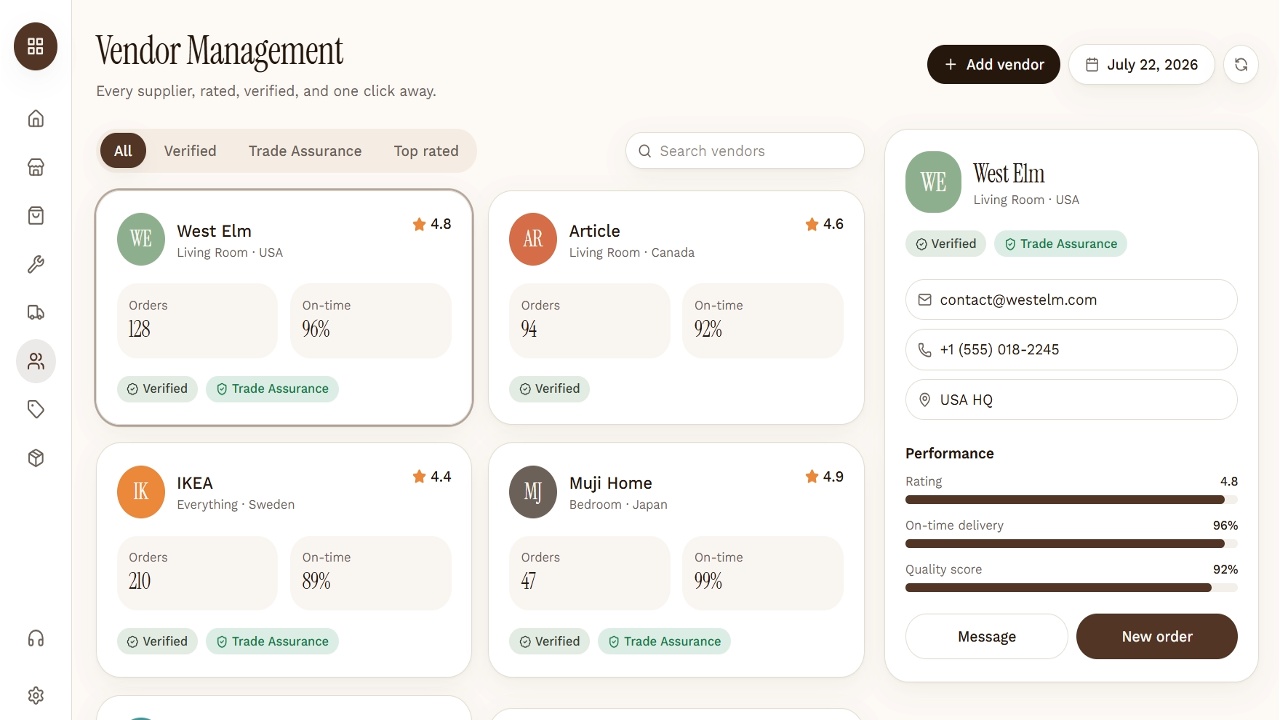Click the IKEA IK avatar

(x=141, y=491)
